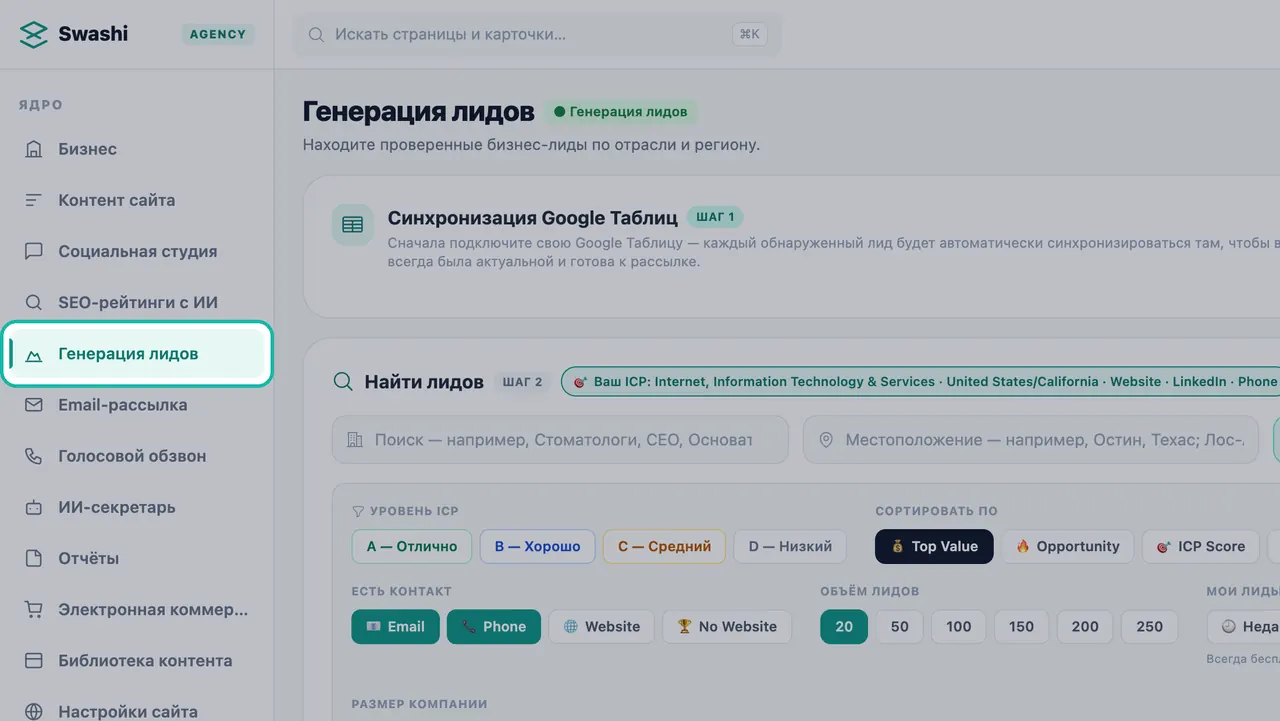Image resolution: width=1280 pixels, height=721 pixels.
Task: Click the Синхронизация Google Таблиц heading
Action: 533,217
